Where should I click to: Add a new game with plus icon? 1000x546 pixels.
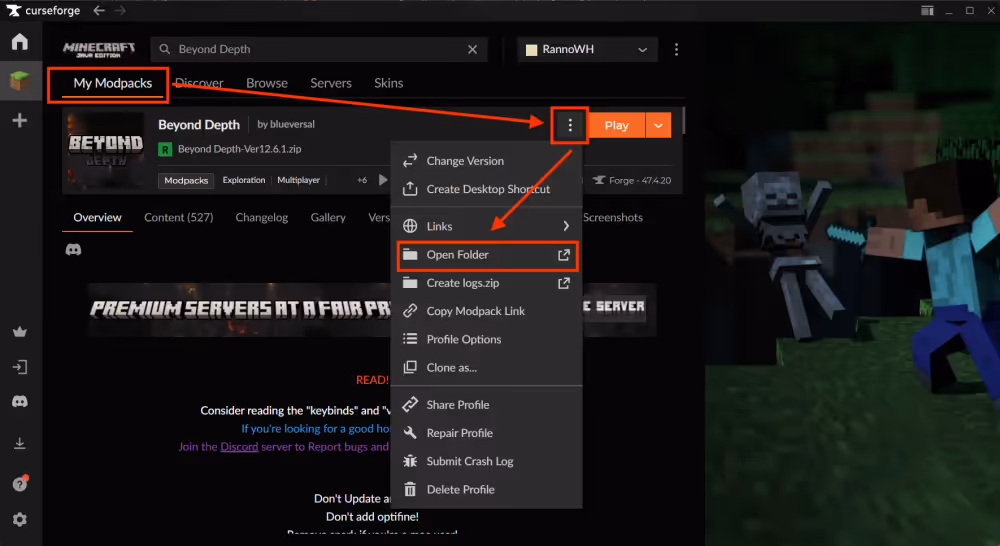[20, 121]
